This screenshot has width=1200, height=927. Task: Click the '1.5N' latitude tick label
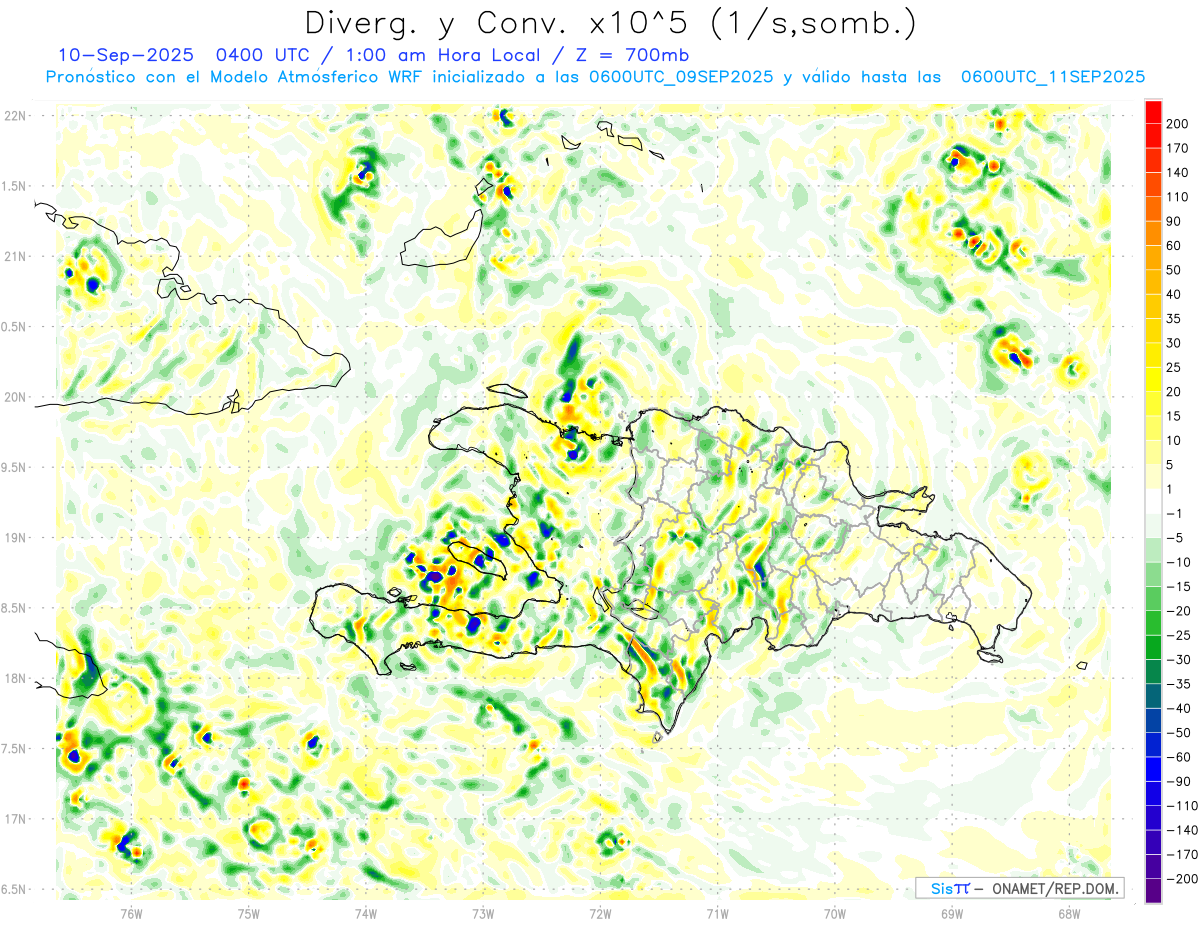(15, 187)
